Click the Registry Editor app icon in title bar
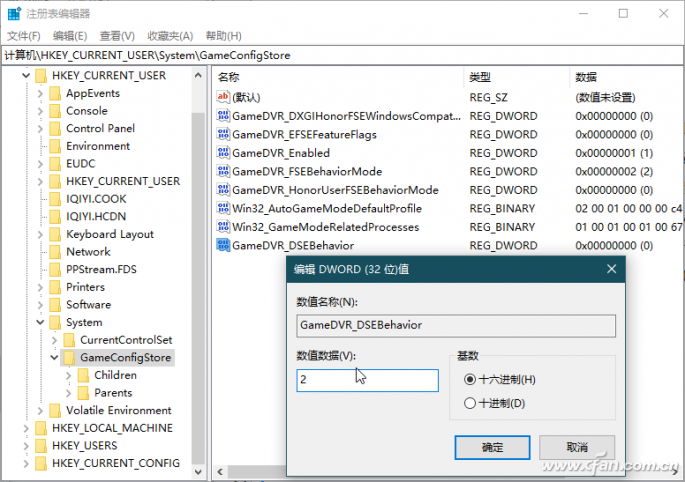This screenshot has width=685, height=482. point(14,14)
